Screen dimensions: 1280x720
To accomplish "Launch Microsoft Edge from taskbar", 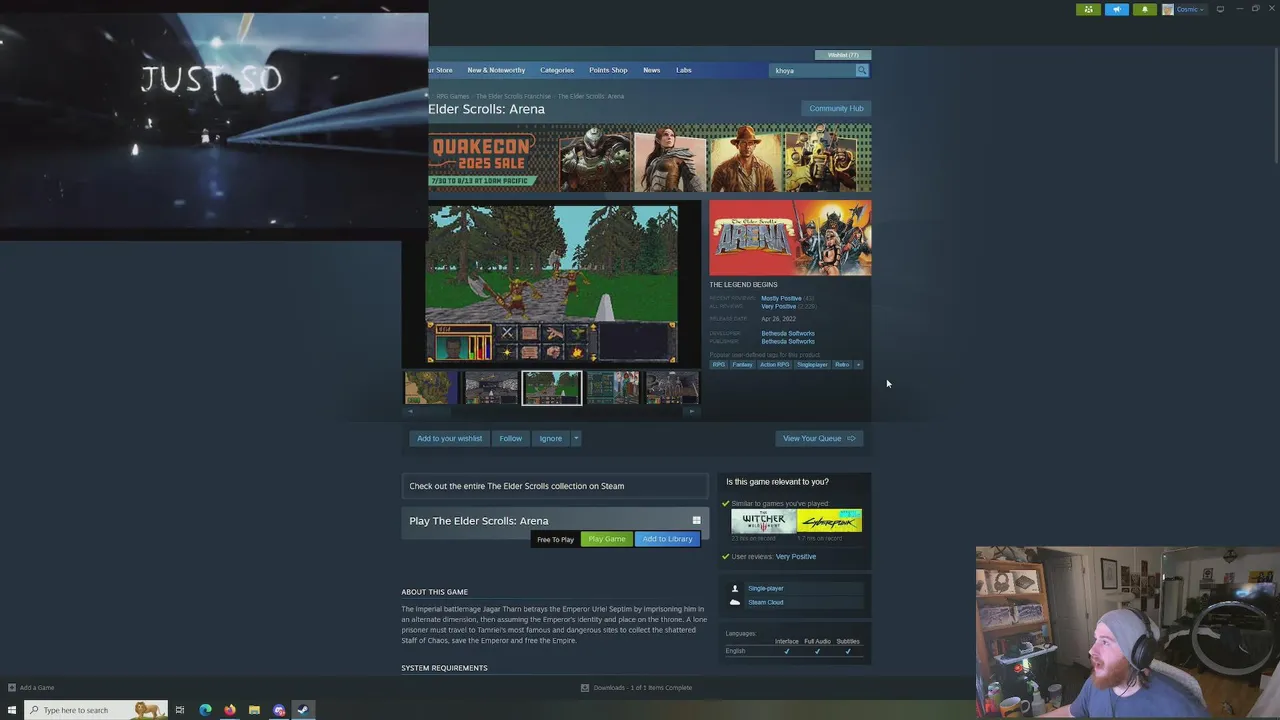I will [x=205, y=710].
